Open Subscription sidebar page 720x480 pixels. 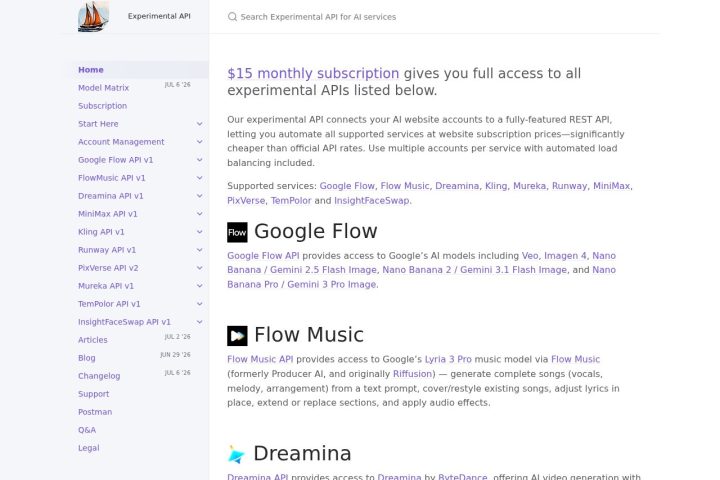point(102,106)
